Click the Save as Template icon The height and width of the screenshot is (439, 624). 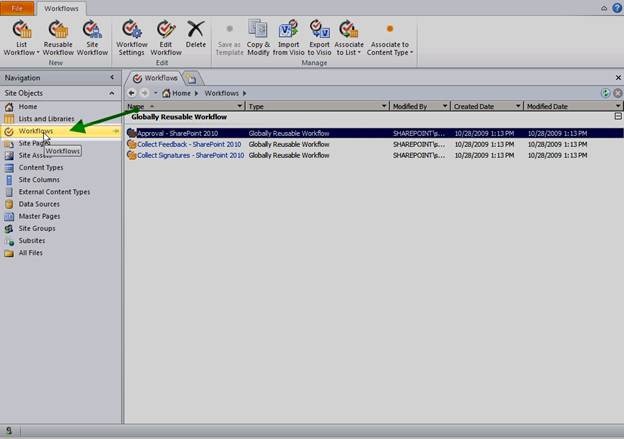[x=229, y=29]
